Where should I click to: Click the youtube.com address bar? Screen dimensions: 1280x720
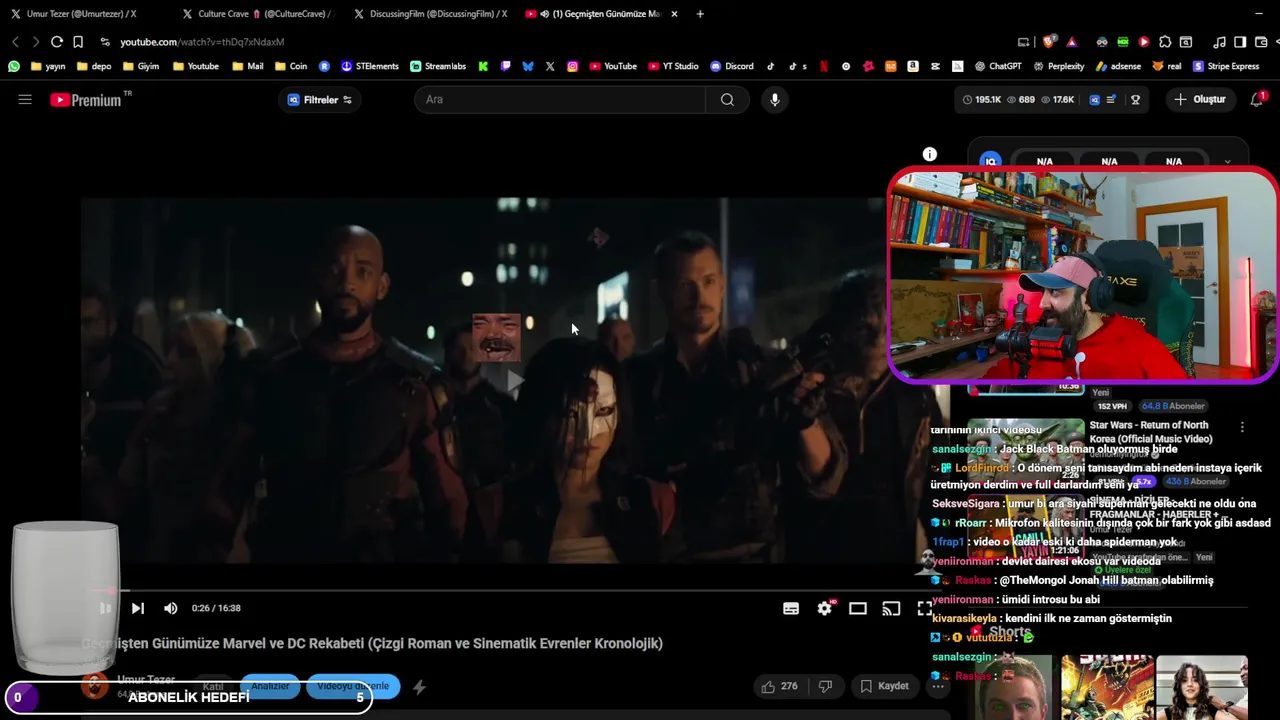click(202, 42)
